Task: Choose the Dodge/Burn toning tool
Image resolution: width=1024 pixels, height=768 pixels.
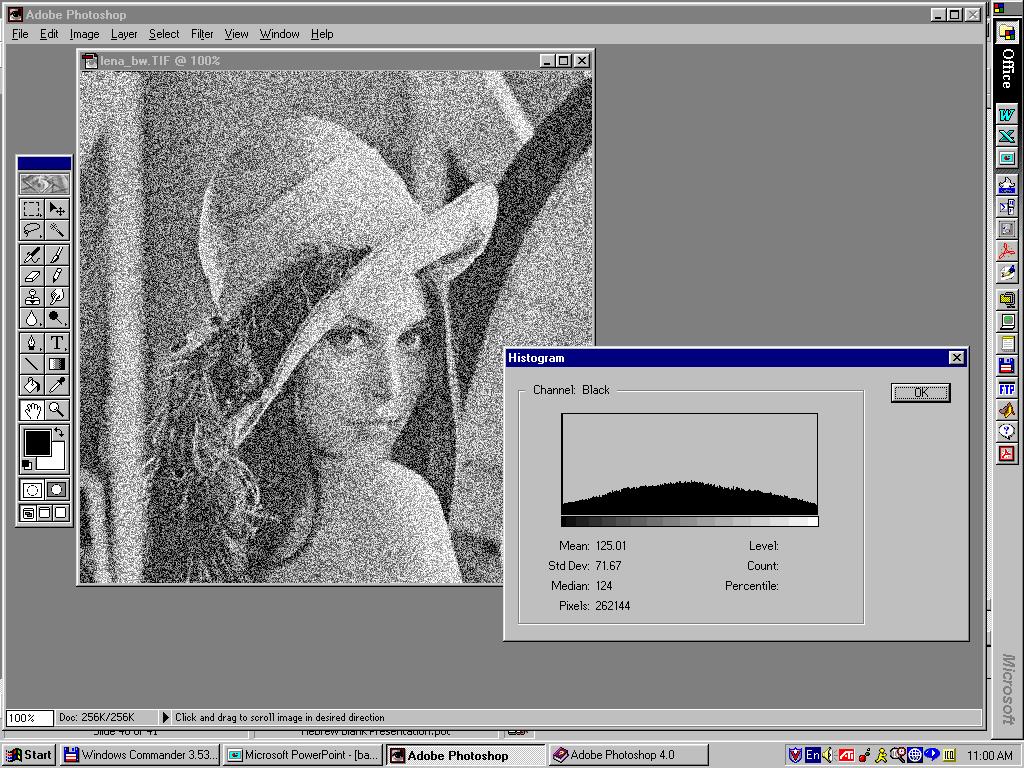Action: point(57,318)
